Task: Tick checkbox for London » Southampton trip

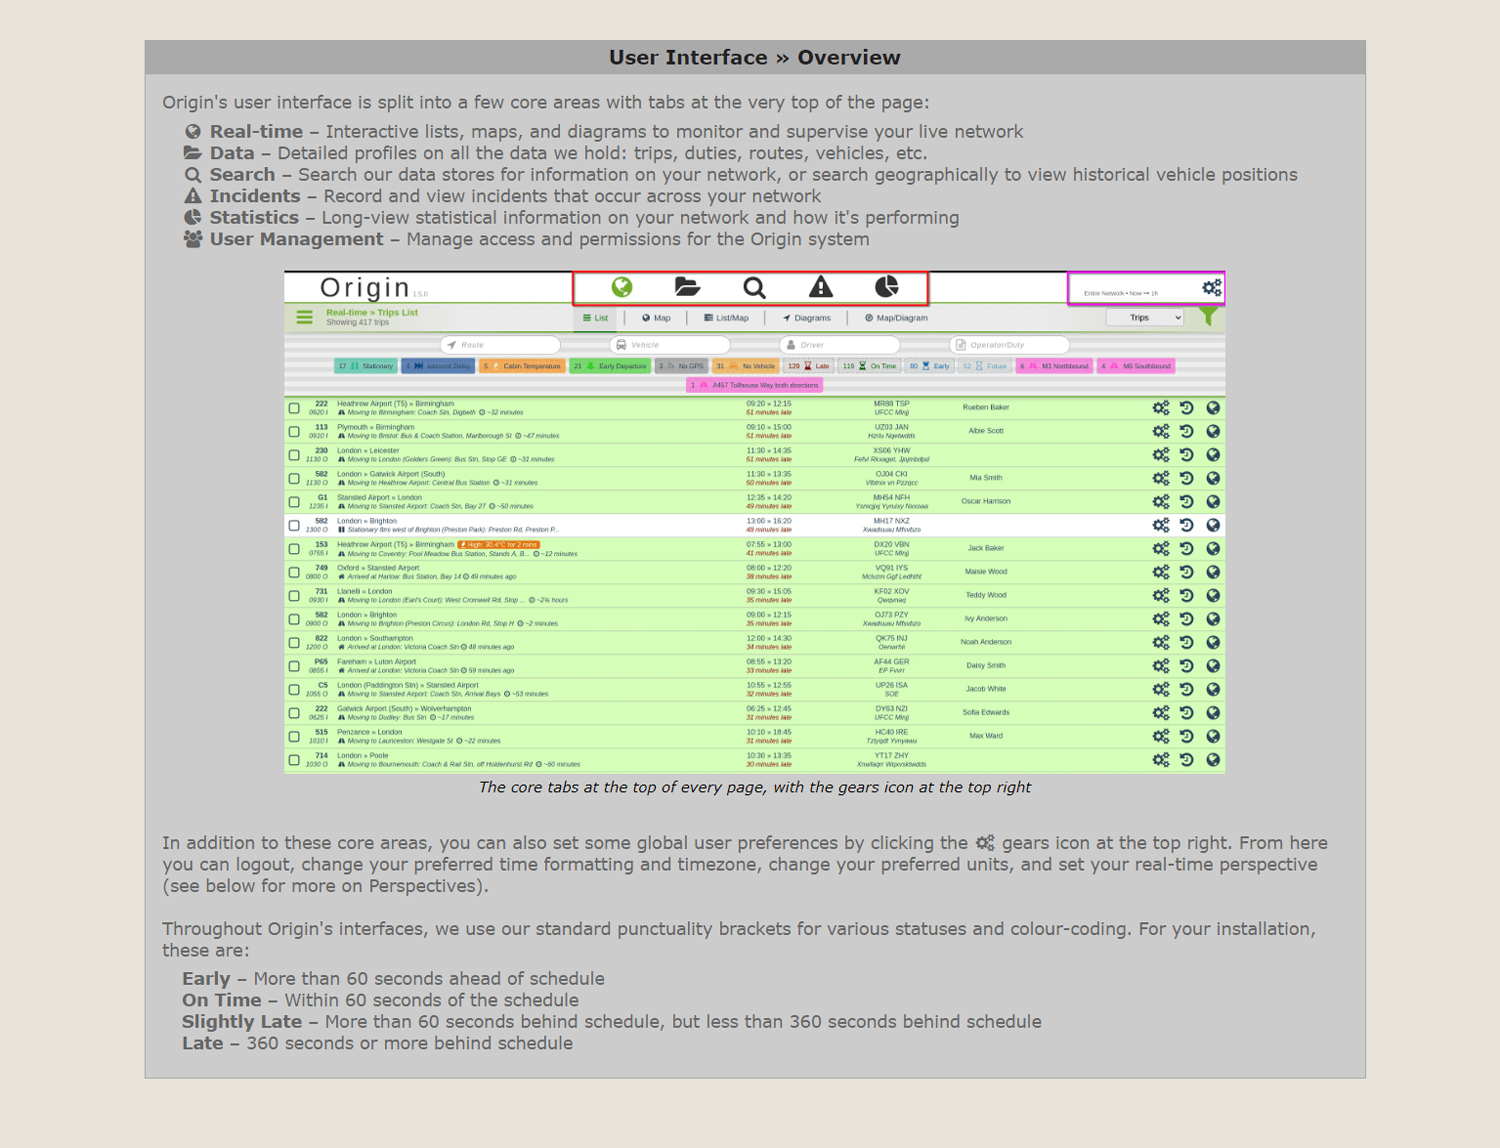Action: (x=294, y=643)
